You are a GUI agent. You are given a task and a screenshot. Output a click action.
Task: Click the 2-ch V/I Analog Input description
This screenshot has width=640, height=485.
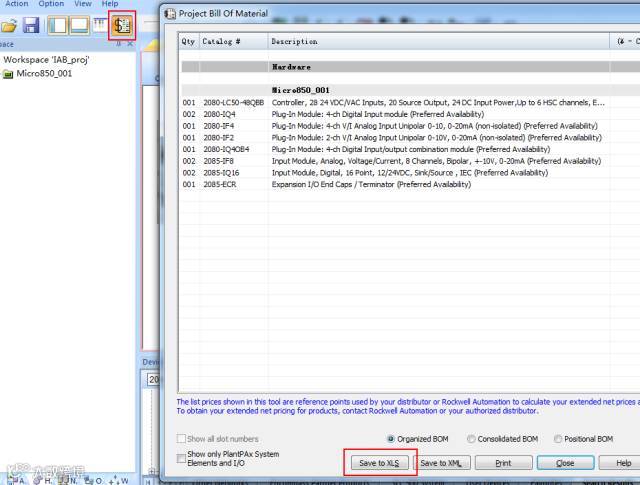point(437,138)
